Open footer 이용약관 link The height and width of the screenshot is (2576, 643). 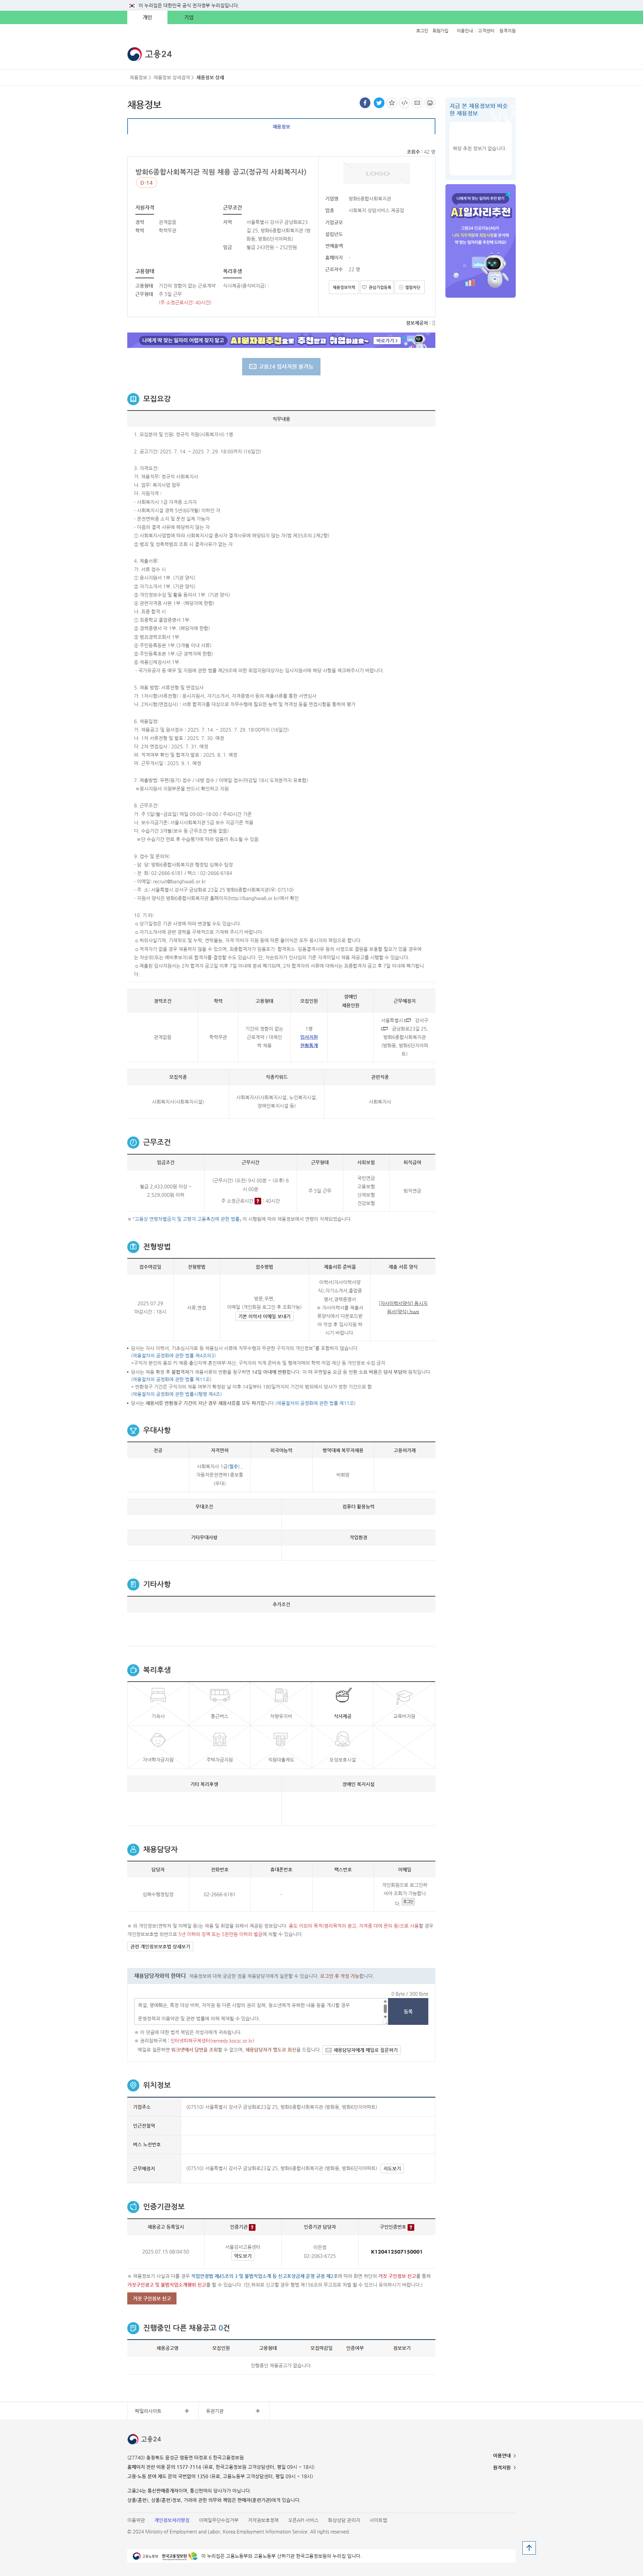click(136, 2520)
